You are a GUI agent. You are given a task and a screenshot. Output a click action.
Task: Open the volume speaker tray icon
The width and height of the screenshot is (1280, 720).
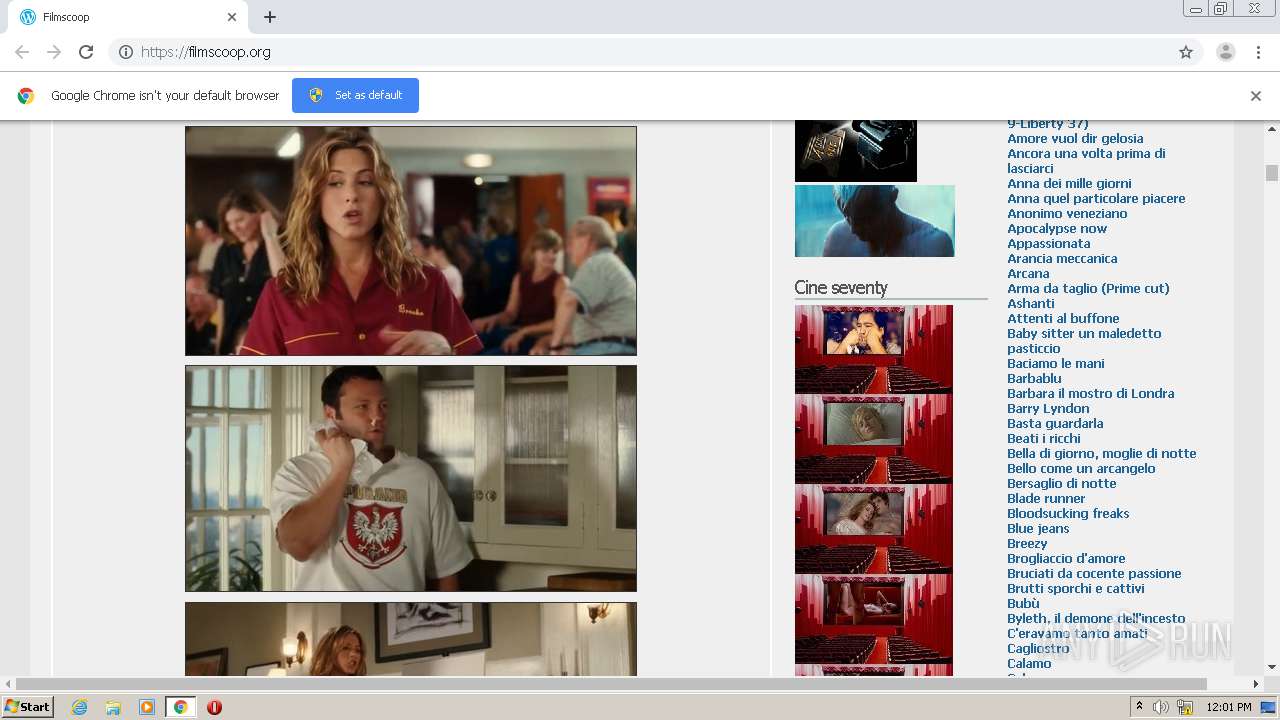(1161, 707)
